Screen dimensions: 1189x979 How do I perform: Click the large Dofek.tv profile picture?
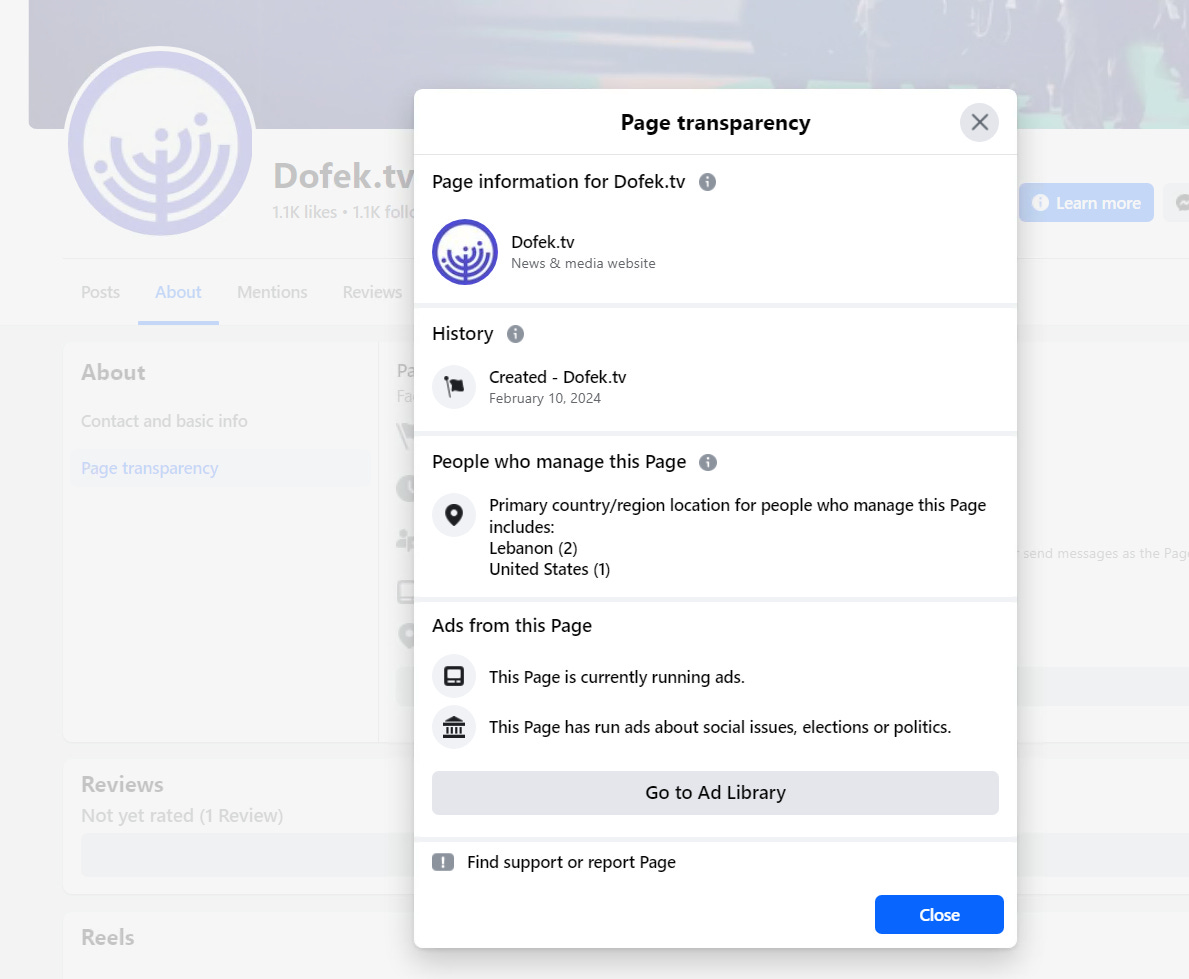(x=160, y=143)
